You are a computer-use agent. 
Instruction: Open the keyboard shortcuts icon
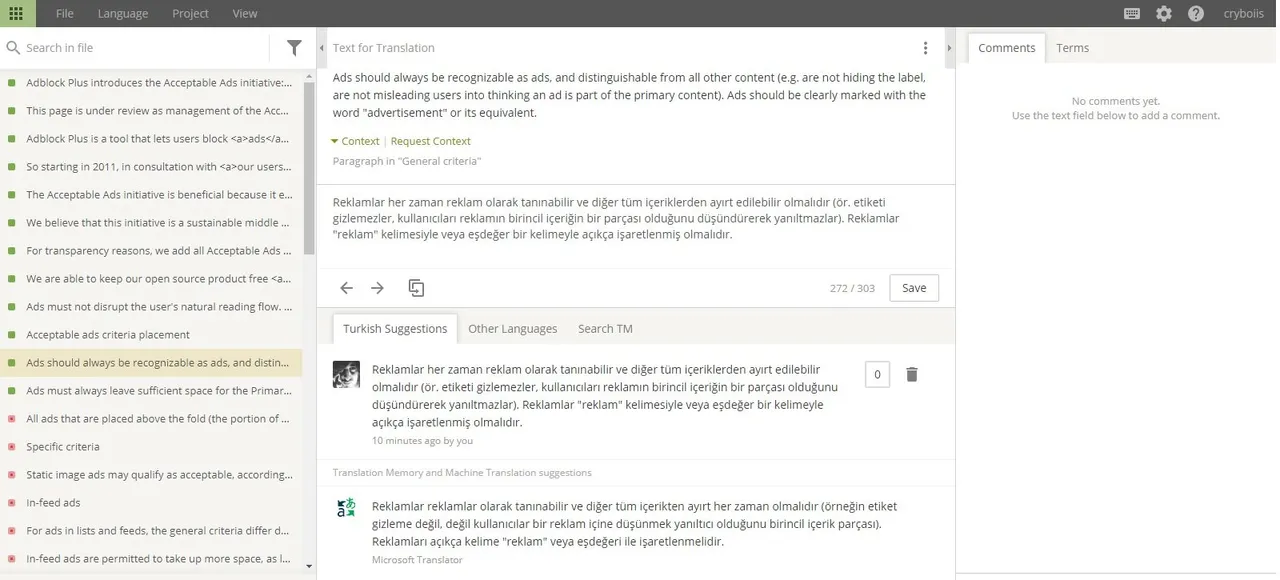(1132, 13)
